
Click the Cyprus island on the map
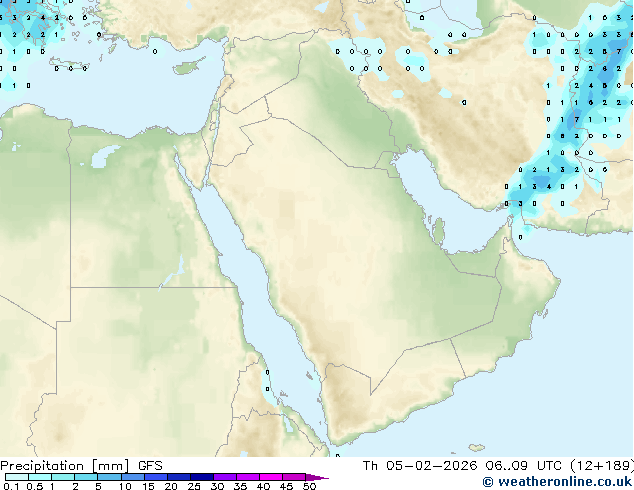187,68
